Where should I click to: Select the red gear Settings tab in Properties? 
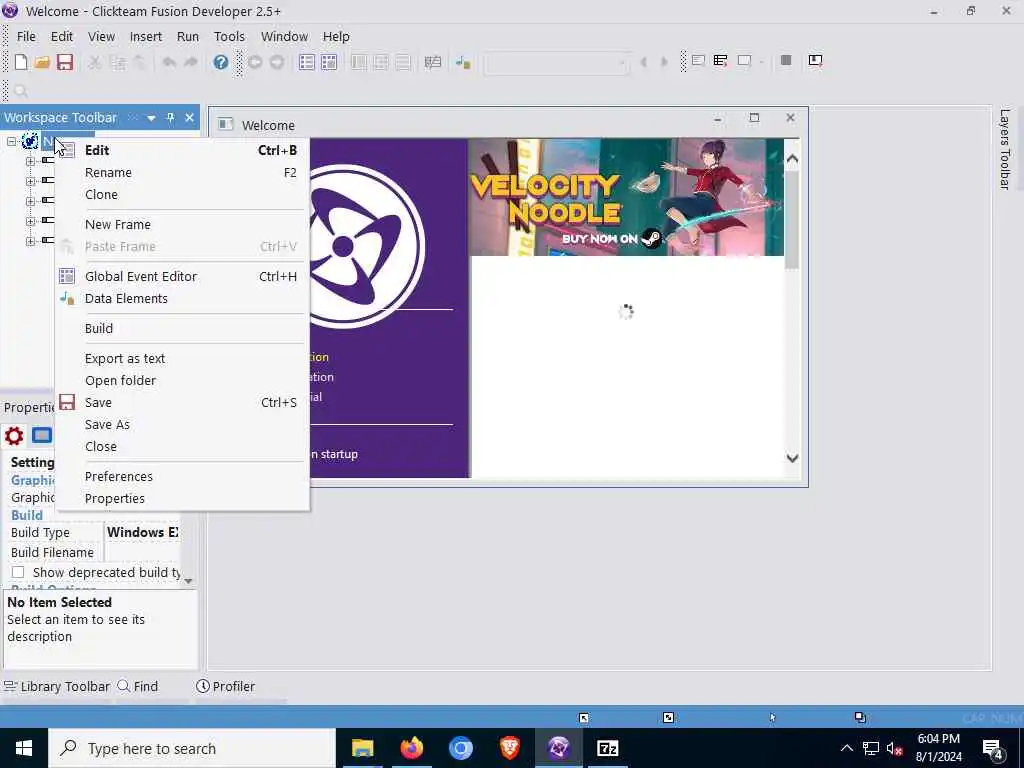14,436
